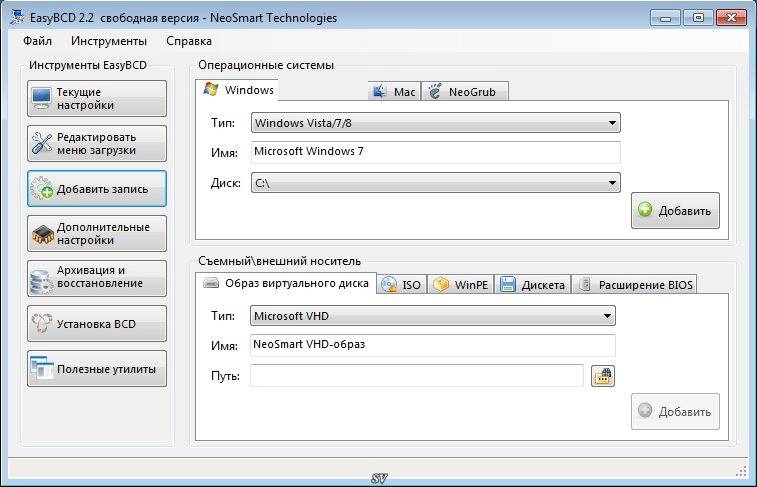The image size is (757, 487).
Task: Switch to the WinPE tab
Action: 461,285
